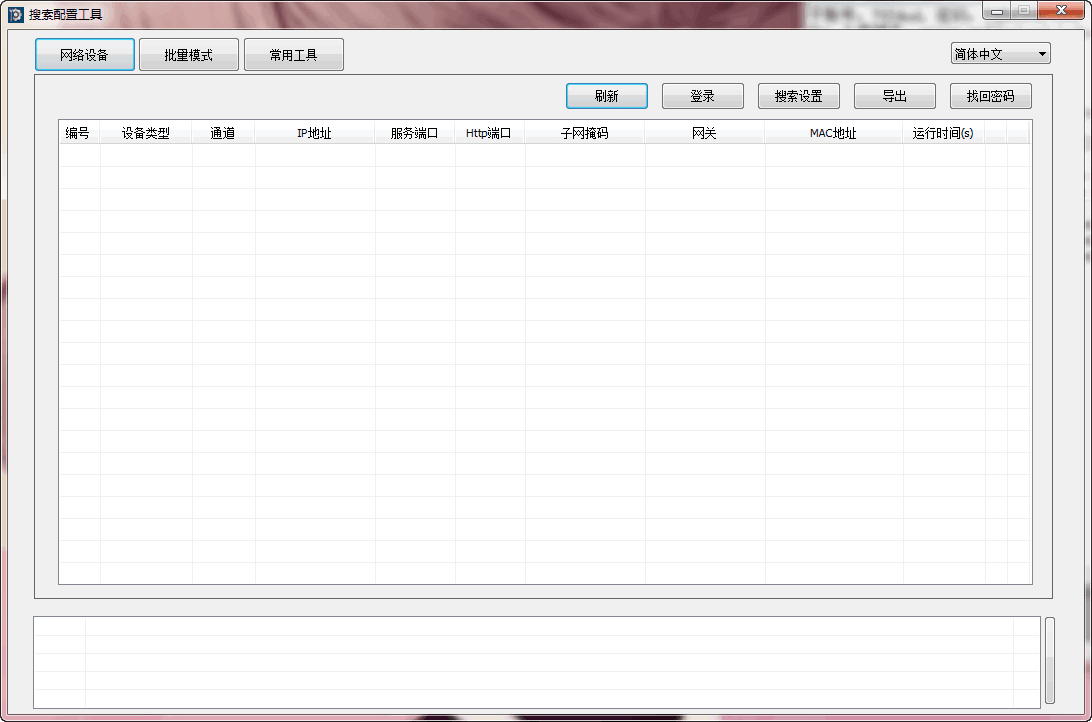Click the 通道 column header
This screenshot has width=1092, height=722.
pyautogui.click(x=221, y=132)
